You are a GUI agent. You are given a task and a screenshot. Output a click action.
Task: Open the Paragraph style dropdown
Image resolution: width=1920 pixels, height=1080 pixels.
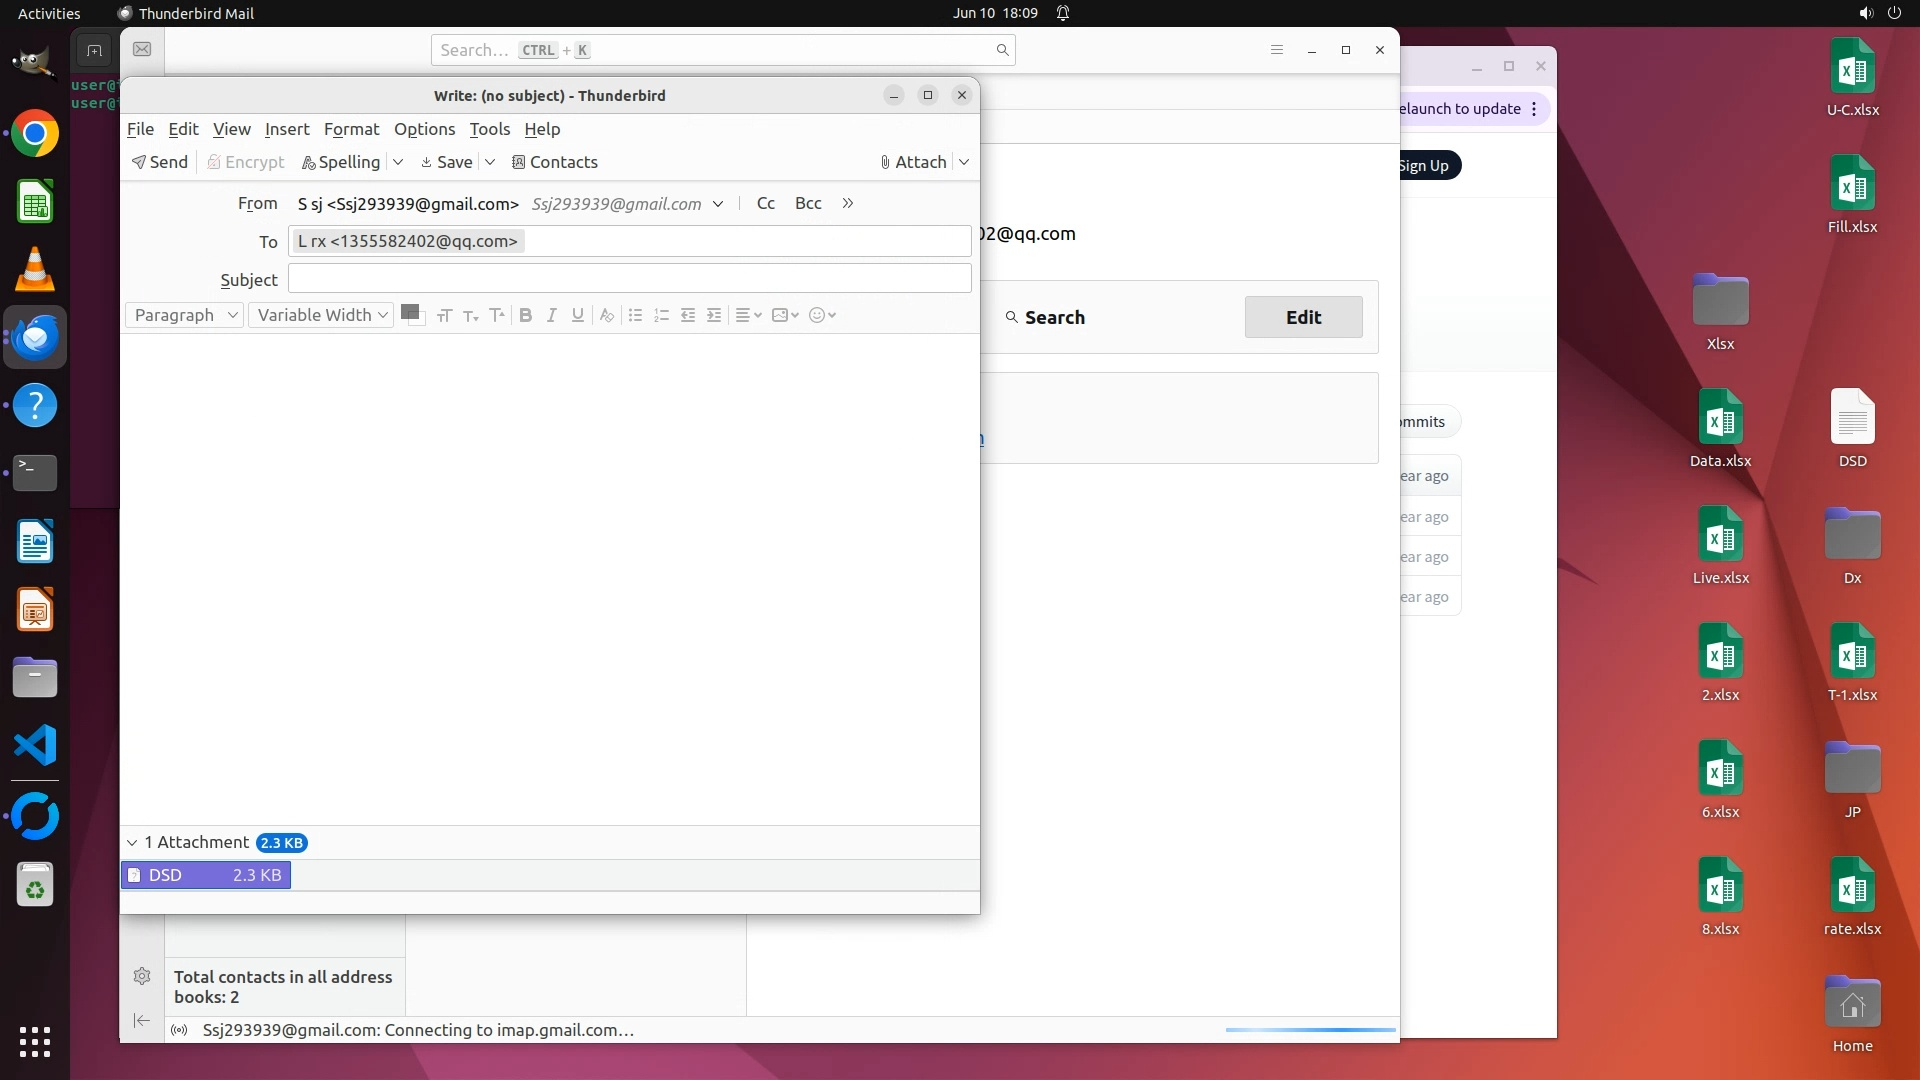[x=185, y=315]
